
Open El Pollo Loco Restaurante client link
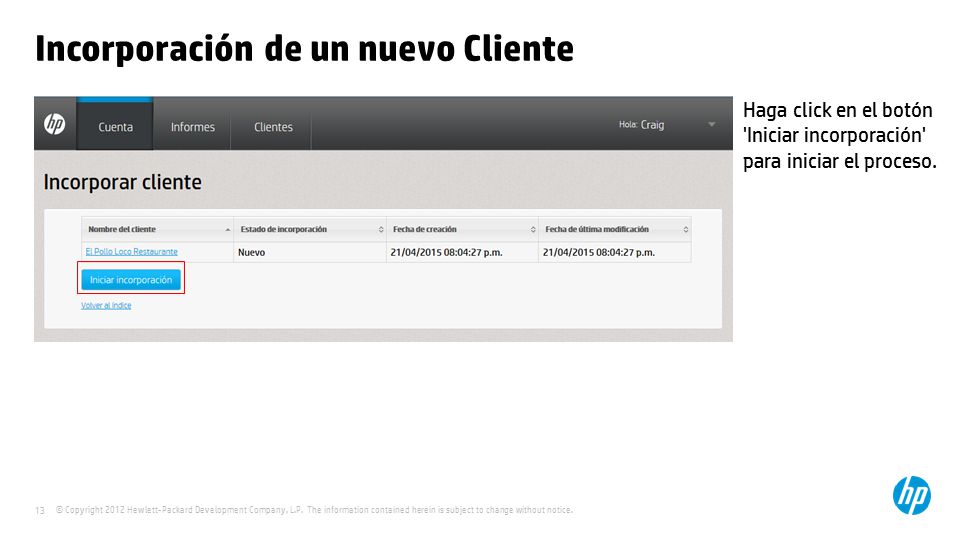coord(132,252)
